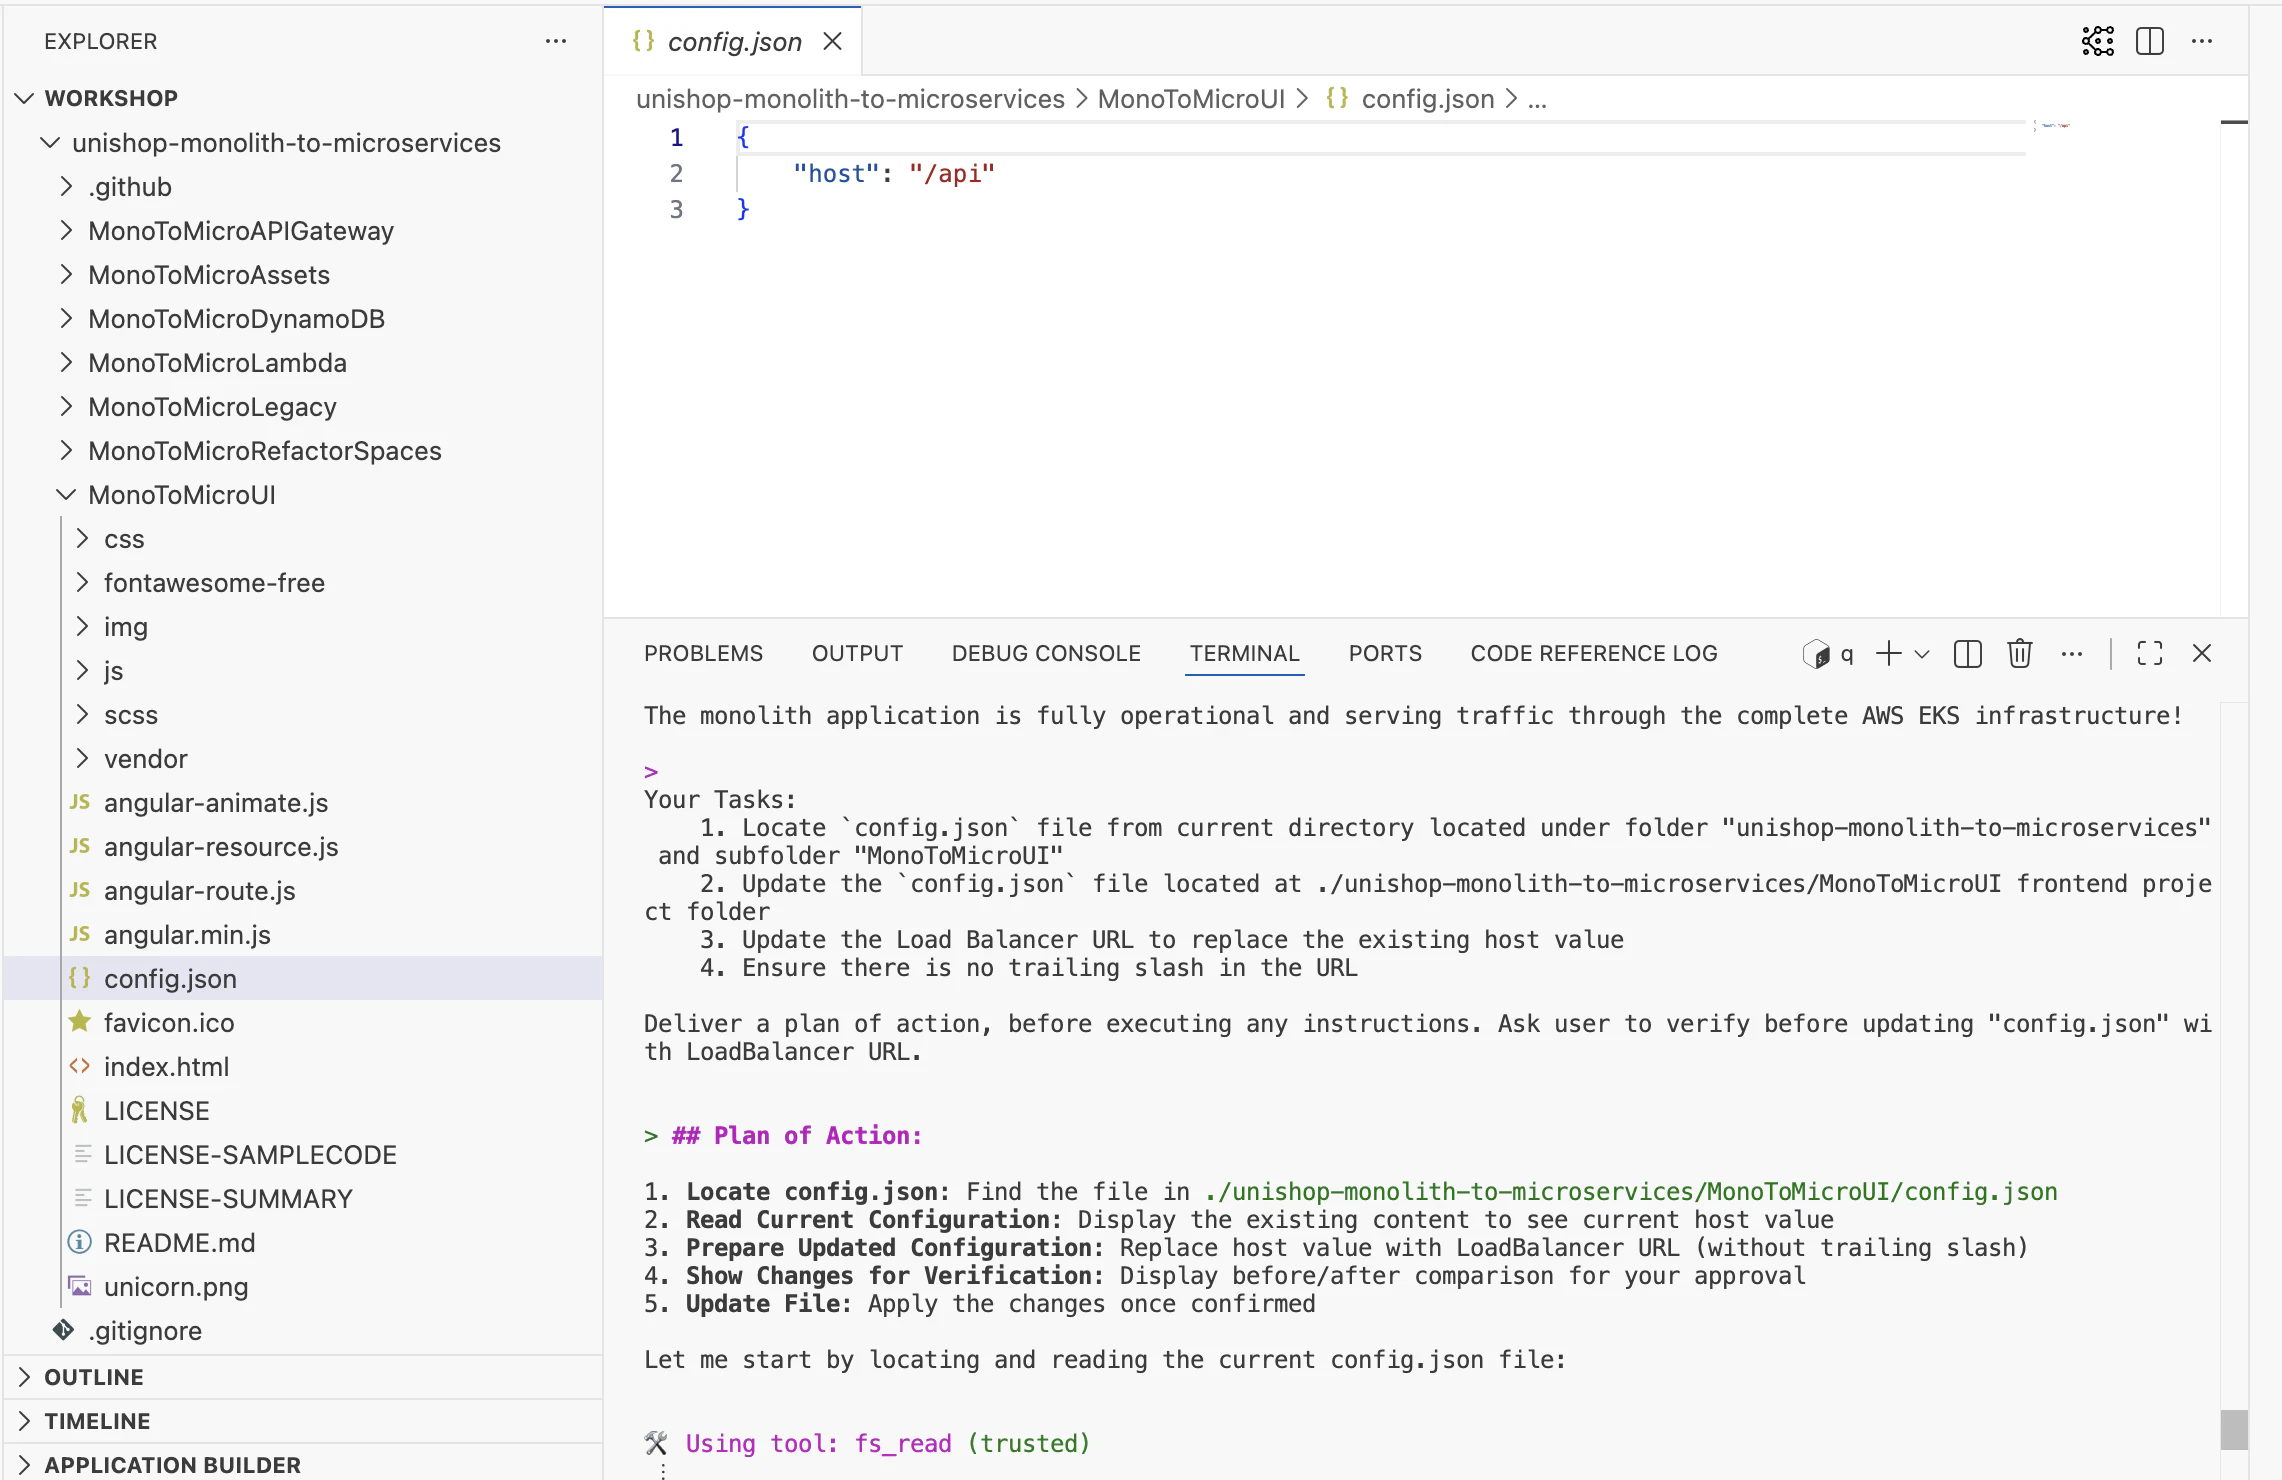Screen dimensions: 2282x1480
Task: Expand the .github folder
Action: 303,187
